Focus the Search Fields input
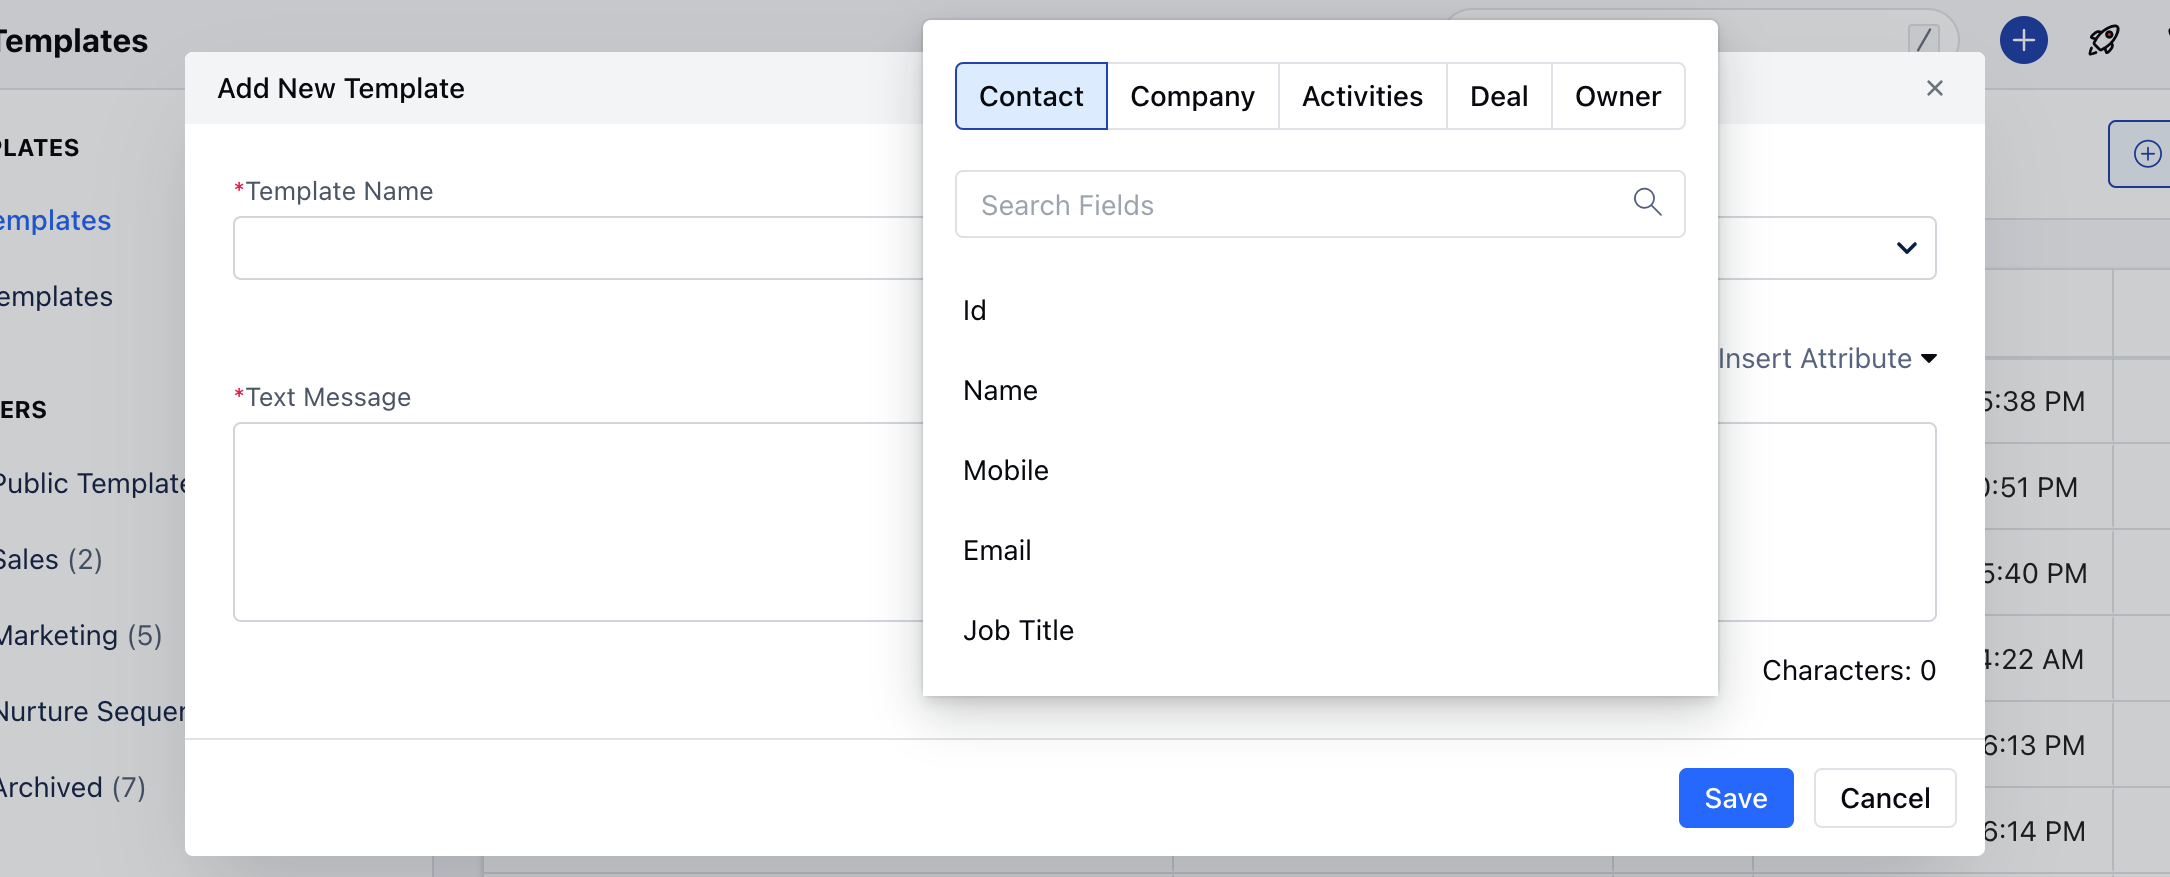This screenshot has height=877, width=2170. click(x=1290, y=205)
